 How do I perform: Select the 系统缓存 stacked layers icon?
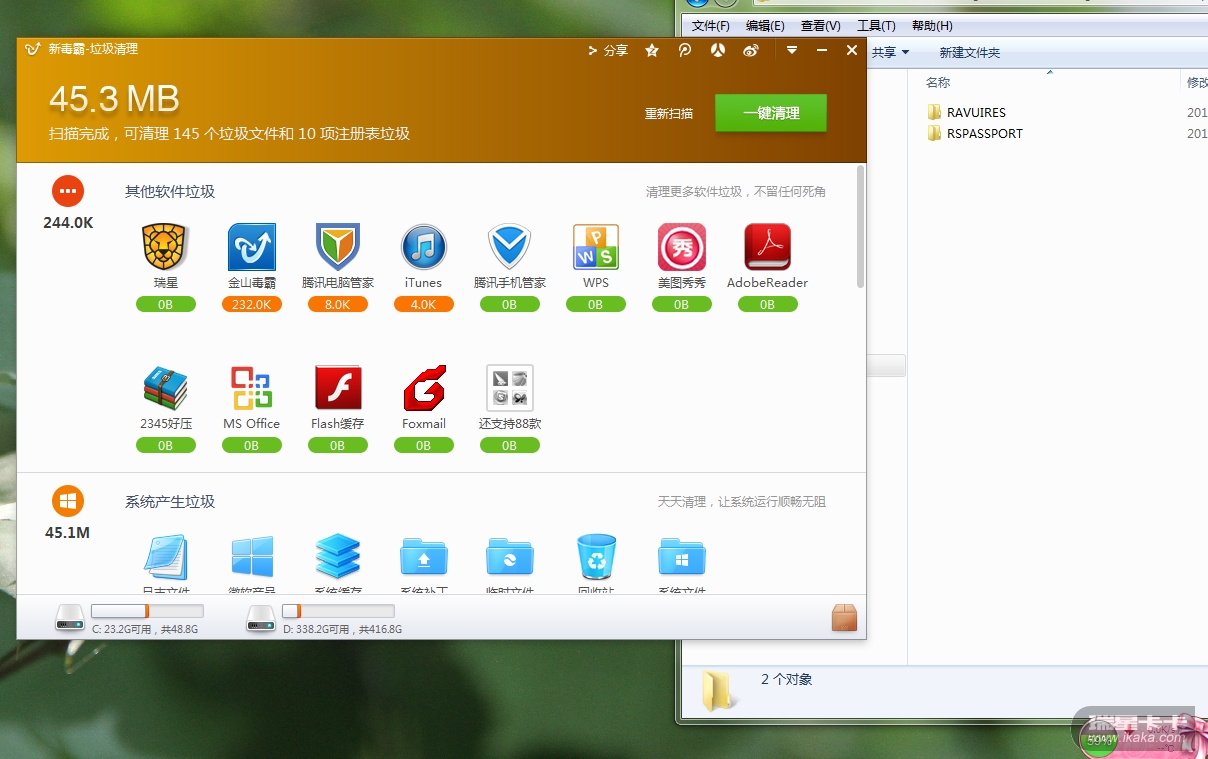point(337,557)
